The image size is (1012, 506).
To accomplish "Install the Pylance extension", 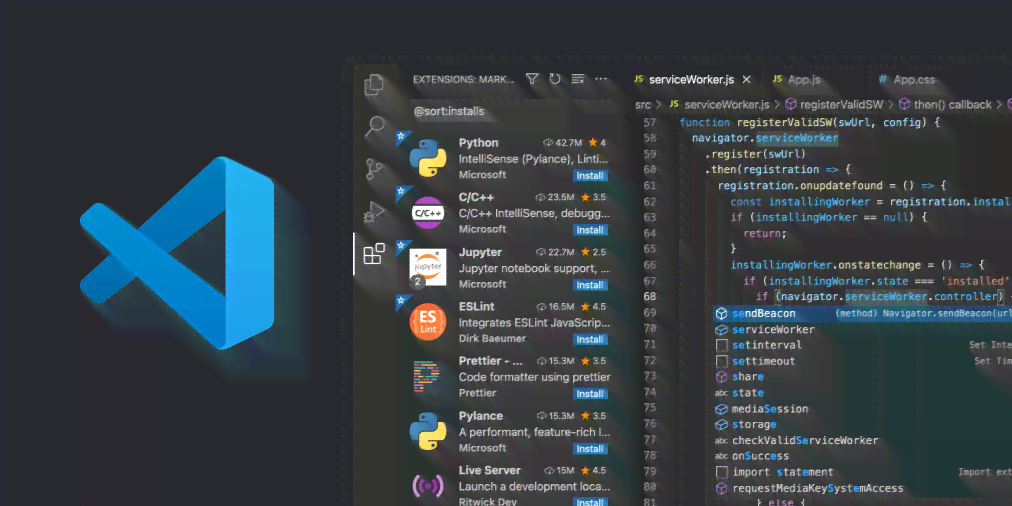I will pyautogui.click(x=590, y=449).
